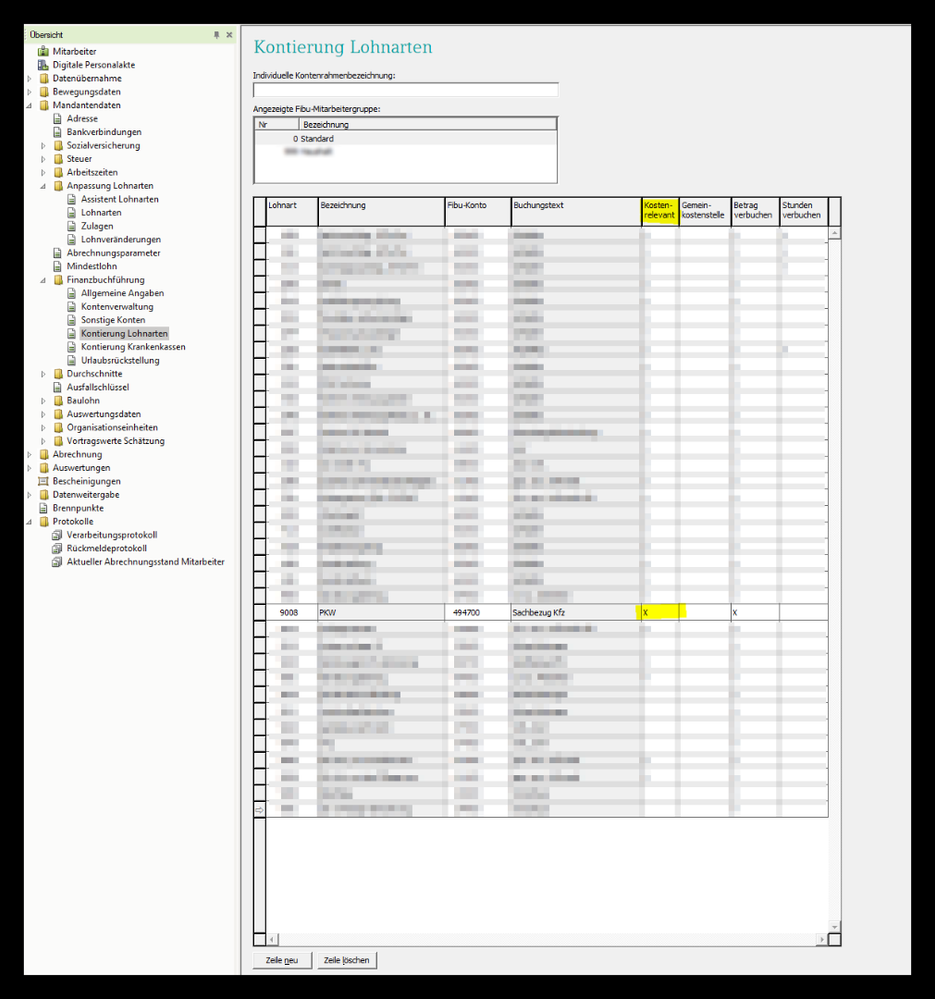Image resolution: width=935 pixels, height=999 pixels.
Task: Click the Datenübernahme folder icon
Action: click(44, 78)
